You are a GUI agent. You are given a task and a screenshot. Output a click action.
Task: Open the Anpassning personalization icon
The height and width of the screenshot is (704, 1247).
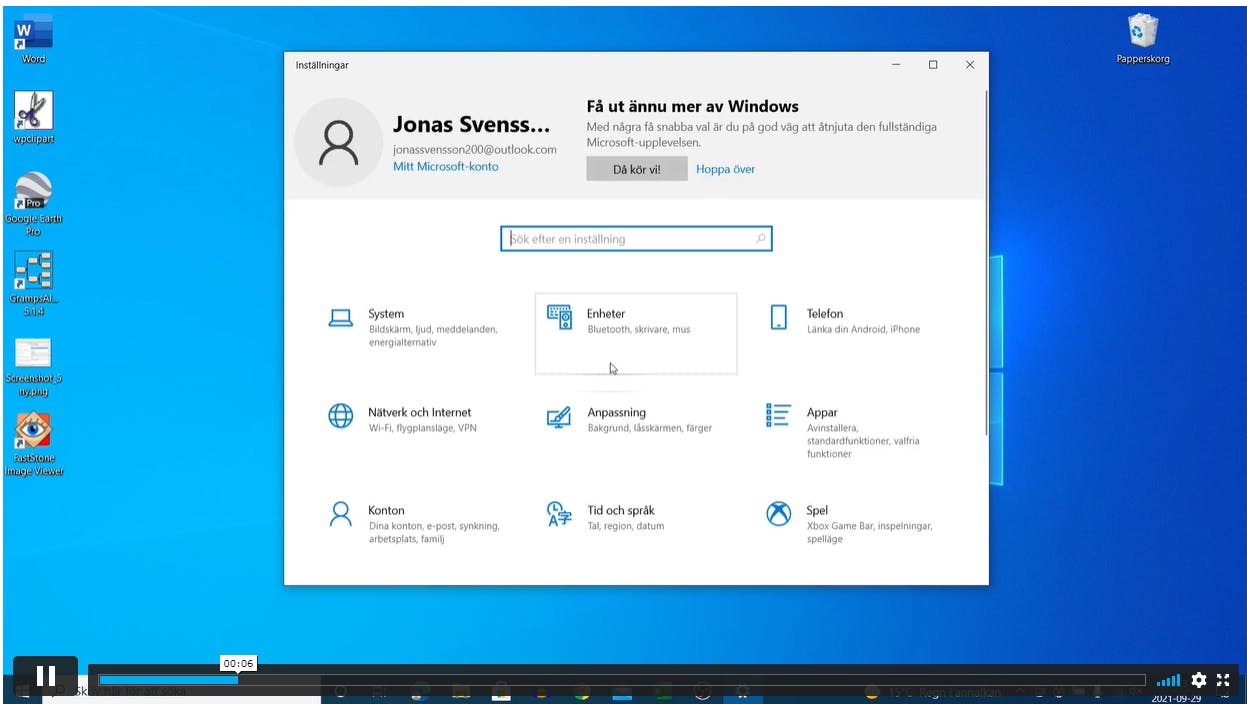tap(559, 417)
